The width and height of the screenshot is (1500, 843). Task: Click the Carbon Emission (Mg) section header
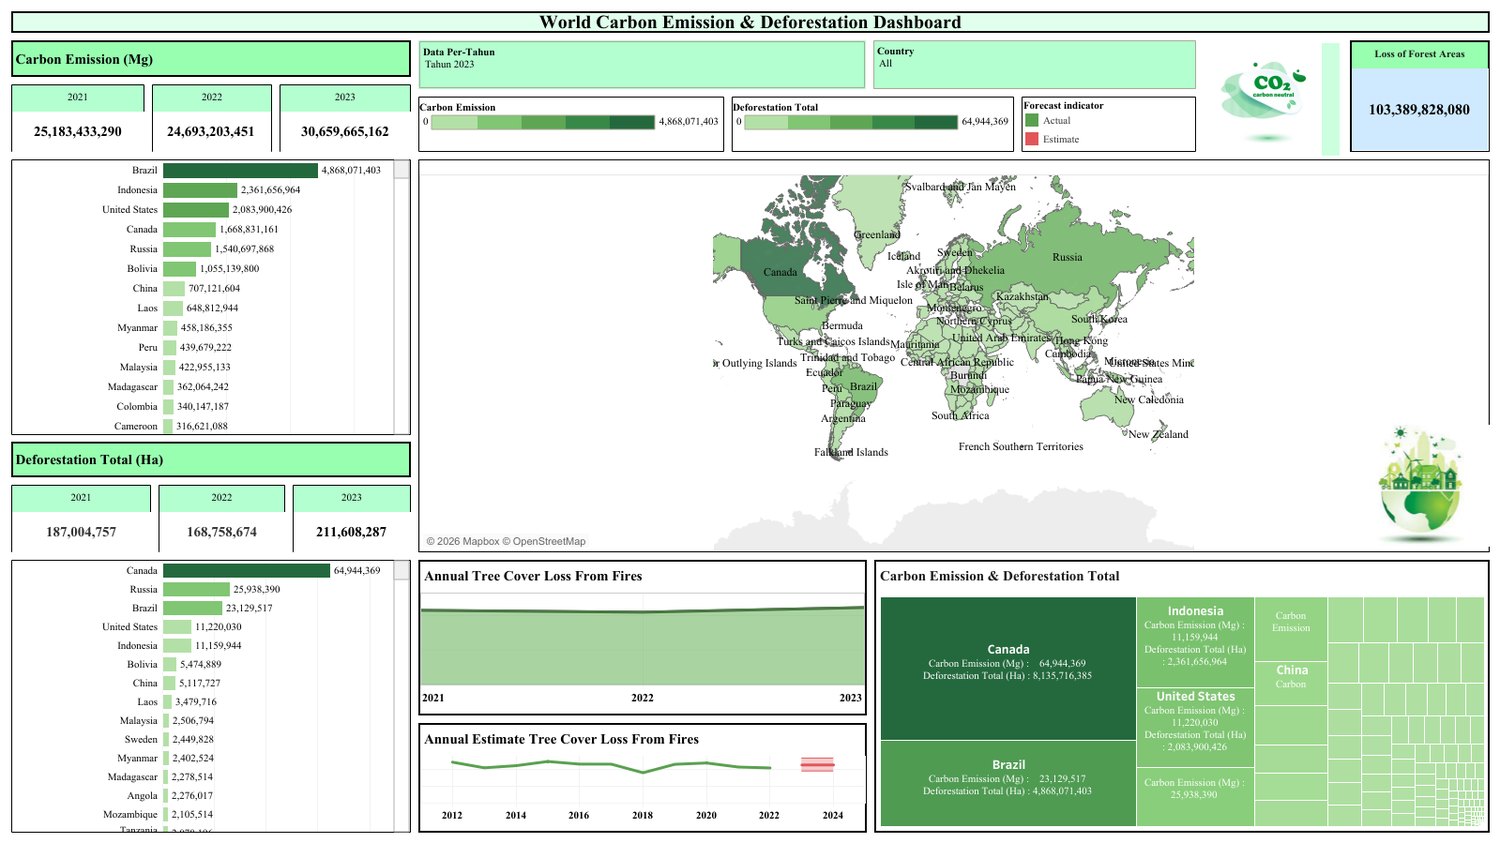pyautogui.click(x=211, y=59)
